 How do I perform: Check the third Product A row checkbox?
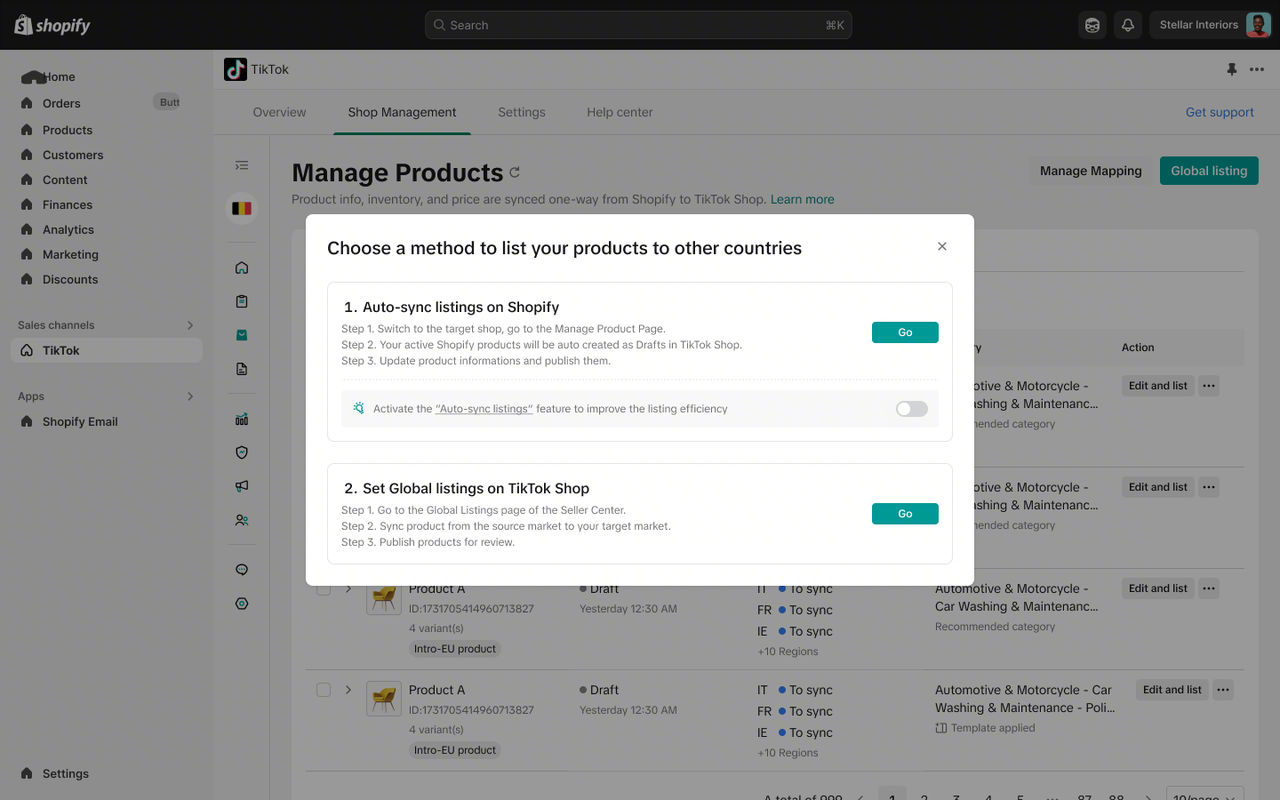[323, 589]
